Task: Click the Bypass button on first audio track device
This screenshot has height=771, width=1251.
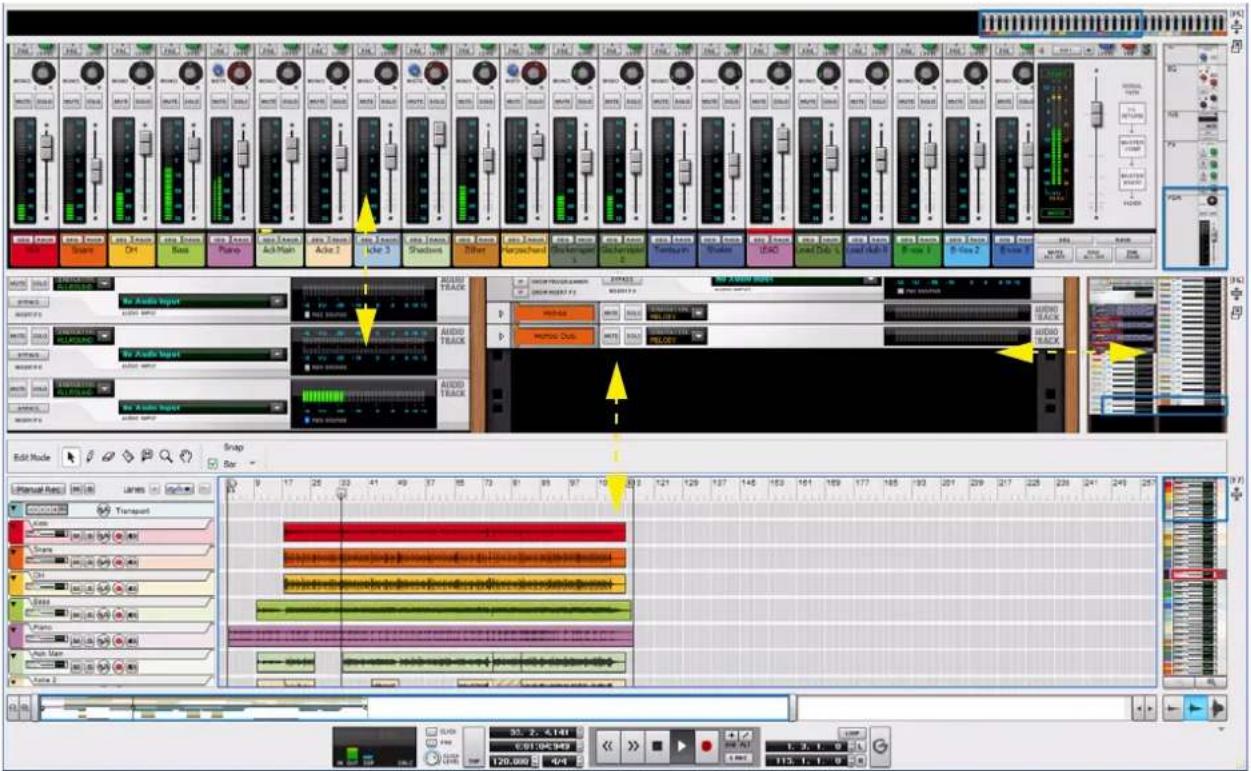Action: 29,300
